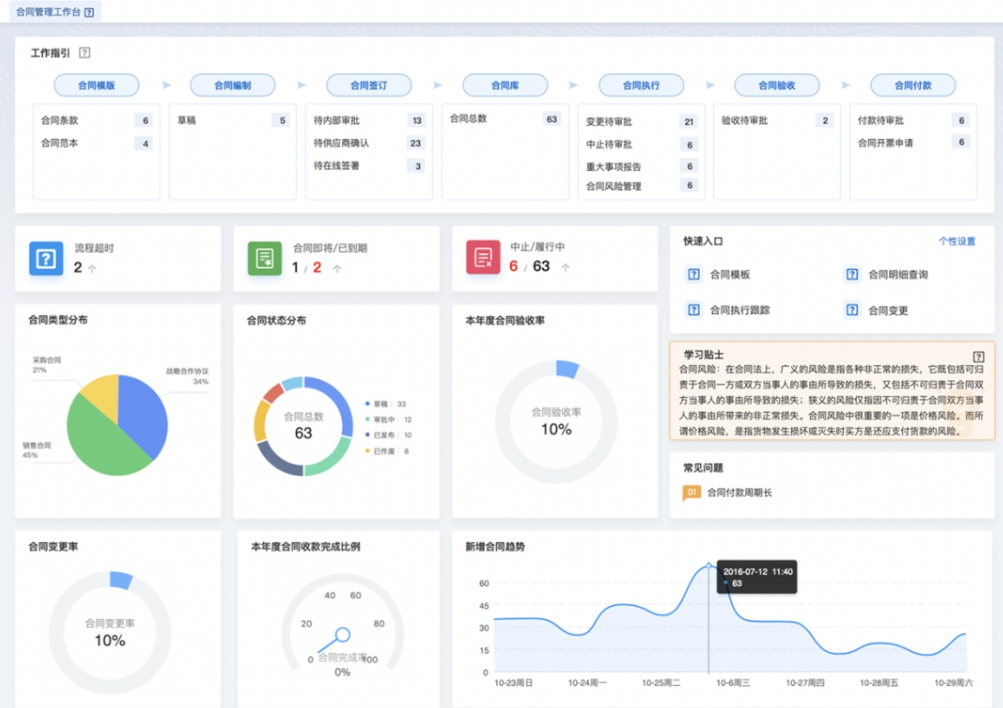Screen dimensions: 1003x708
Task: Switch to the 合同管理工作台 tab
Action: (x=55, y=12)
